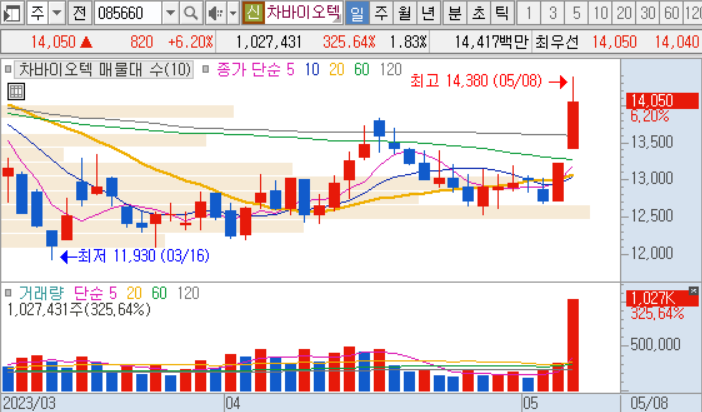Click the 325.64% volume ratio in the quote bar
Viewport: 702px width, 412px height.
[349, 42]
